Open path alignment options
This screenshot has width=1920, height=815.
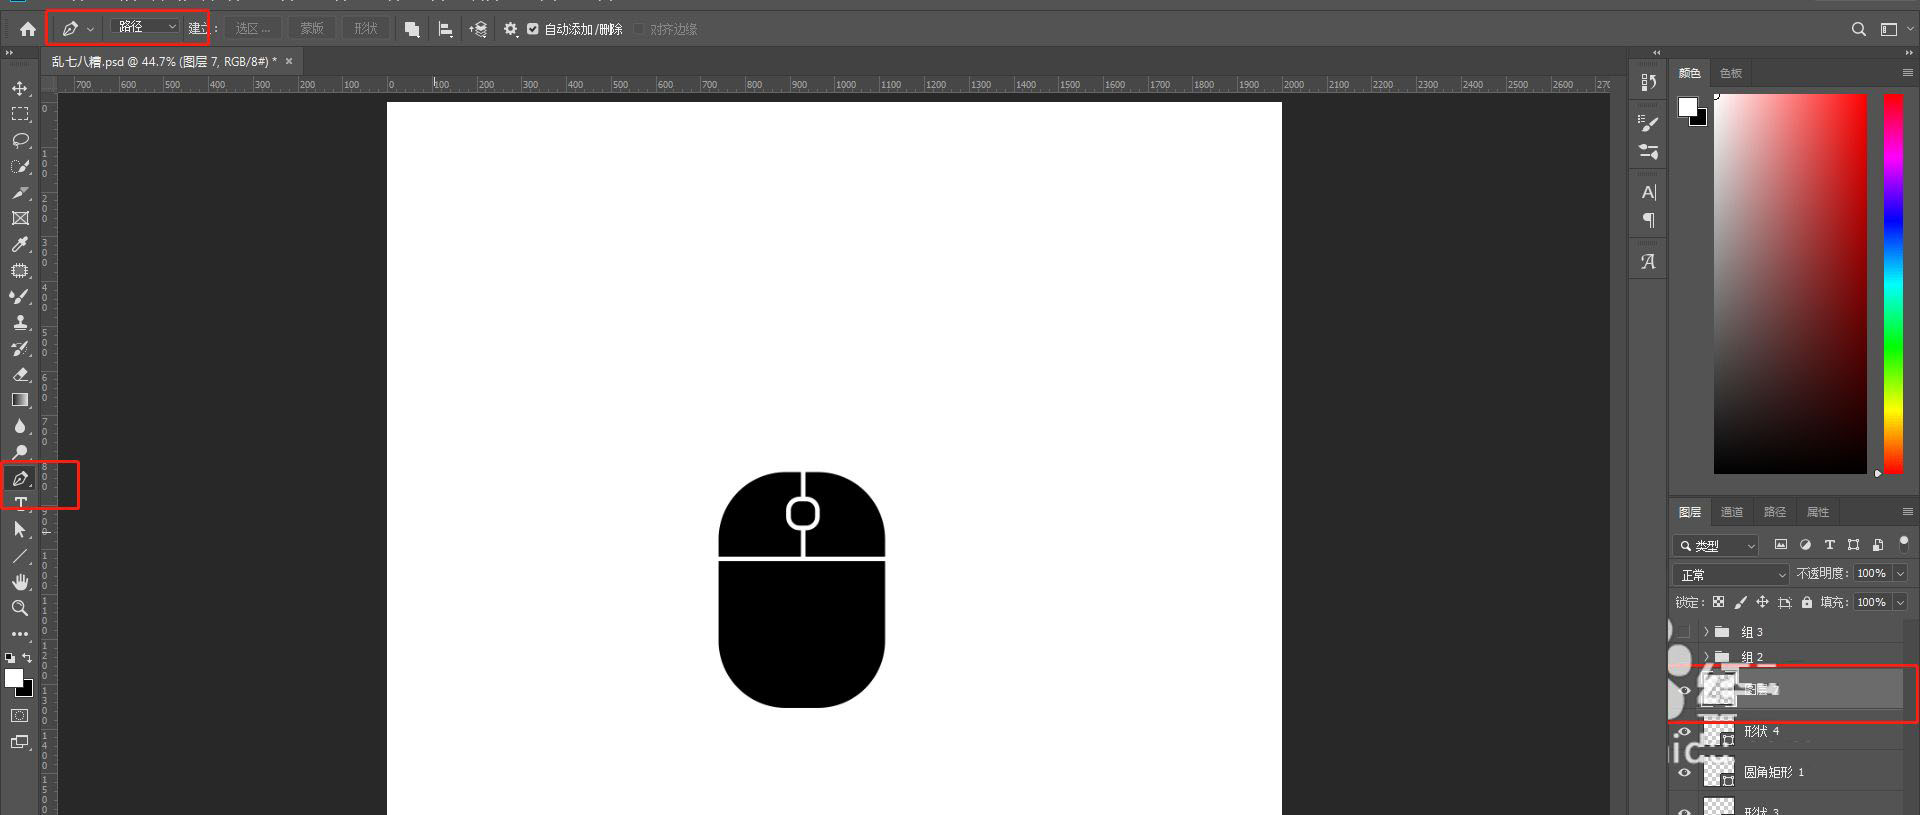click(445, 29)
